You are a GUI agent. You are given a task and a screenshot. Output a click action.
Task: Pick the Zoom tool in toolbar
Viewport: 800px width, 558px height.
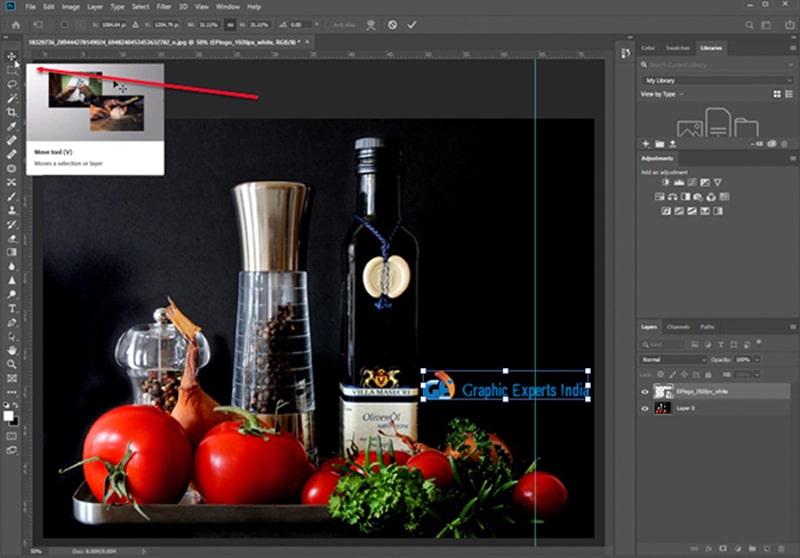(x=11, y=364)
